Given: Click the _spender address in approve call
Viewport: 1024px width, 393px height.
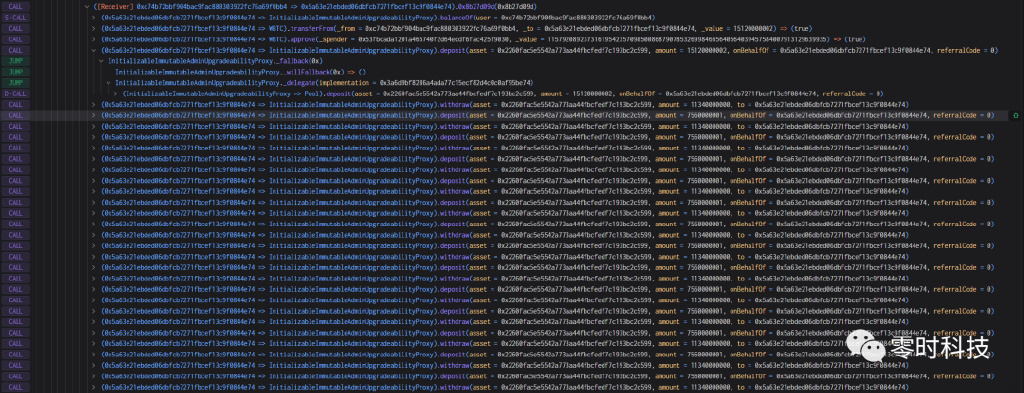Looking at the screenshot, I should pos(435,39).
